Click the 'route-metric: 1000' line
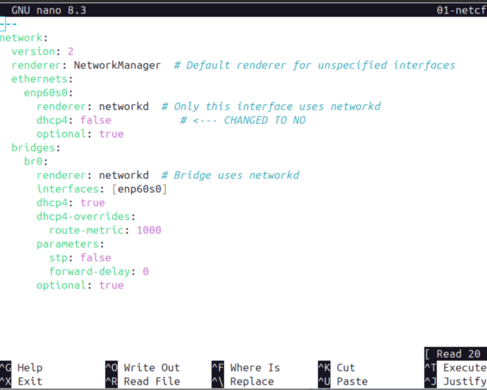The height and width of the screenshot is (390, 487). (x=105, y=230)
